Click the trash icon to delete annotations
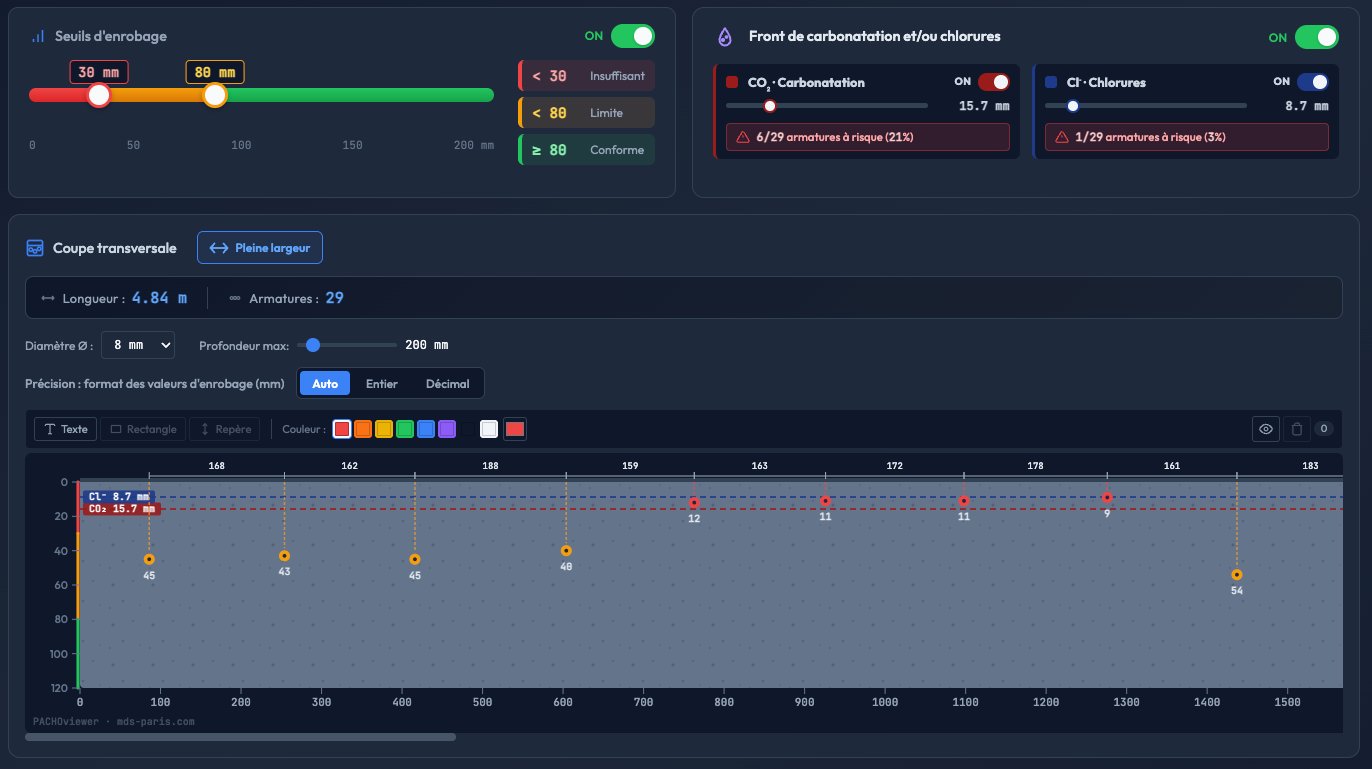 [1296, 429]
